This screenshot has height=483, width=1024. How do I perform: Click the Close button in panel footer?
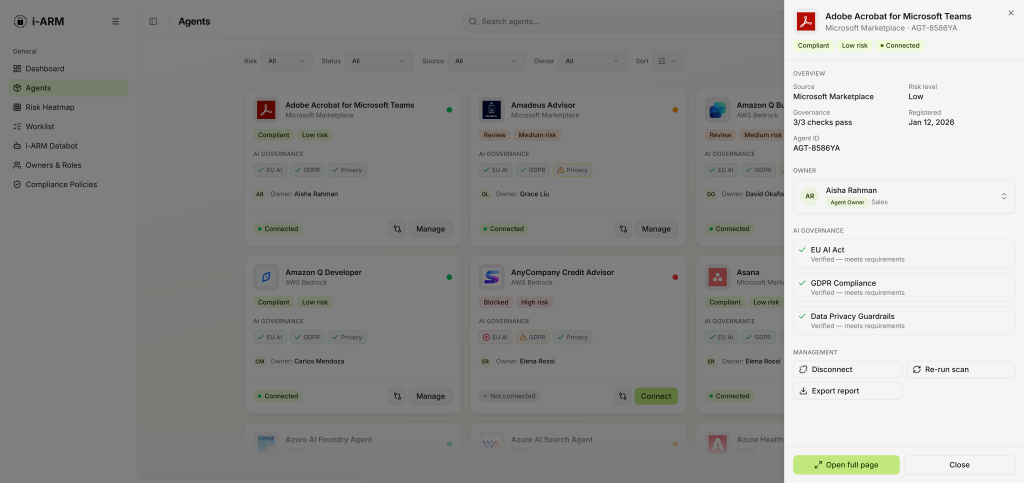click(x=959, y=465)
